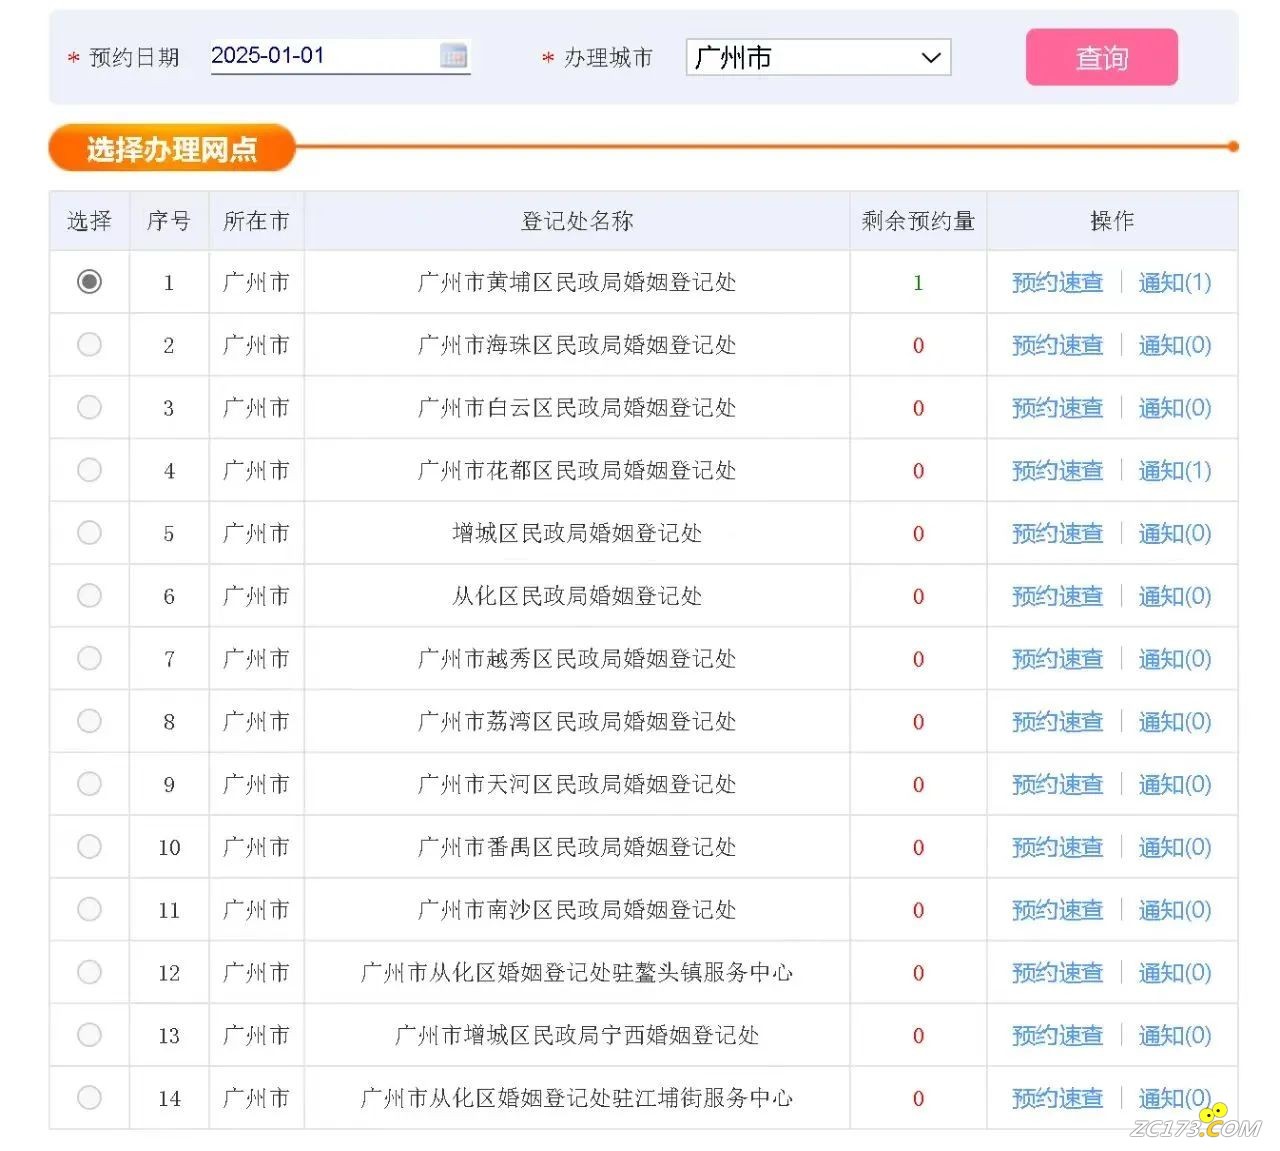1280x1151 pixels.
Task: Select radio button for 宁西婚姻登记处
Action: coord(89,1035)
